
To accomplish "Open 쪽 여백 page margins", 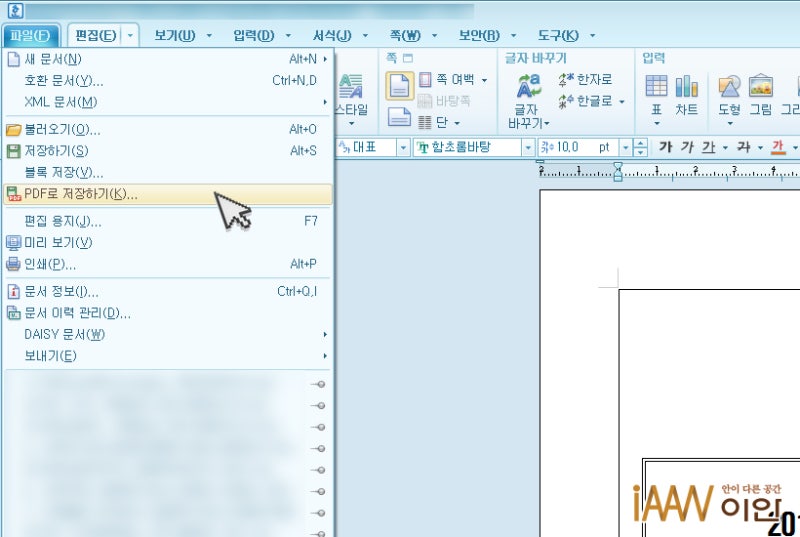I will [447, 80].
